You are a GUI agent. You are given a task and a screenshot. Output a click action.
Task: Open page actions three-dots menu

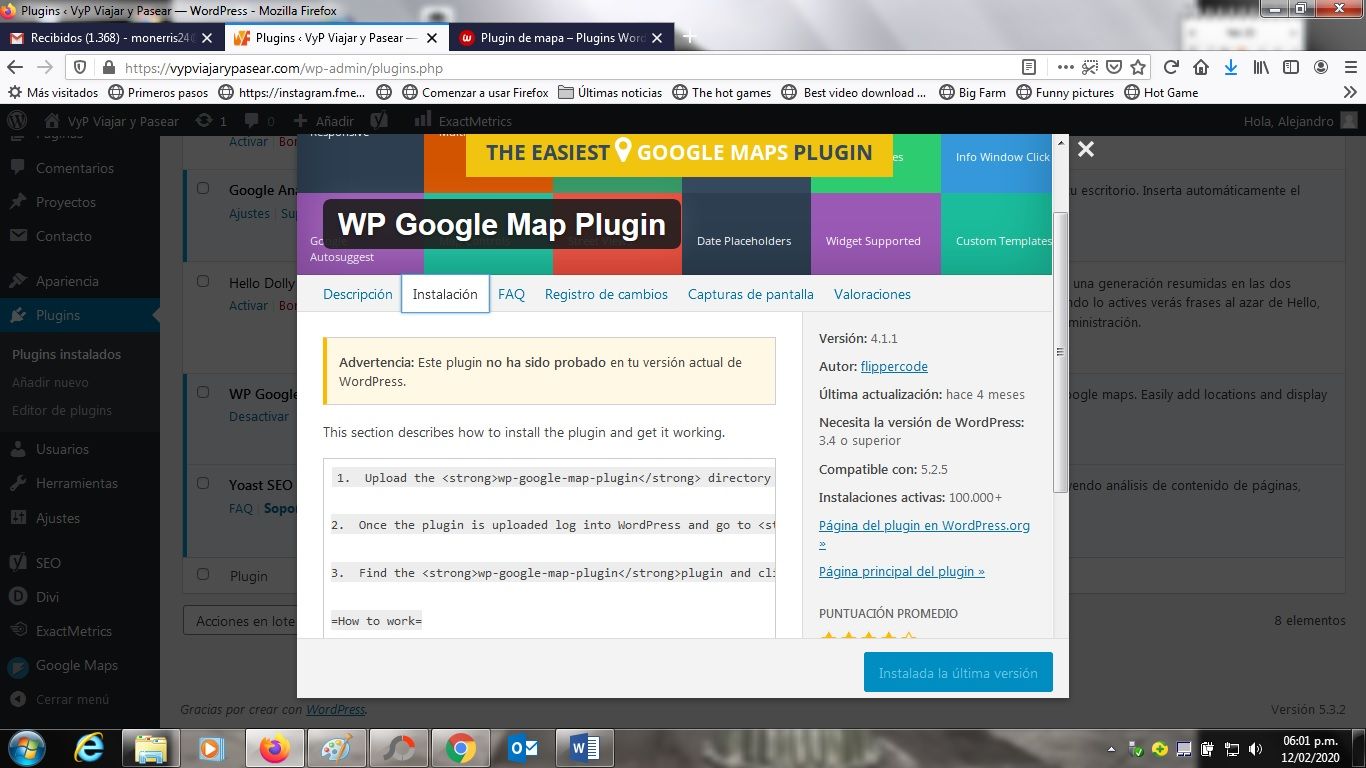pyautogui.click(x=1065, y=67)
